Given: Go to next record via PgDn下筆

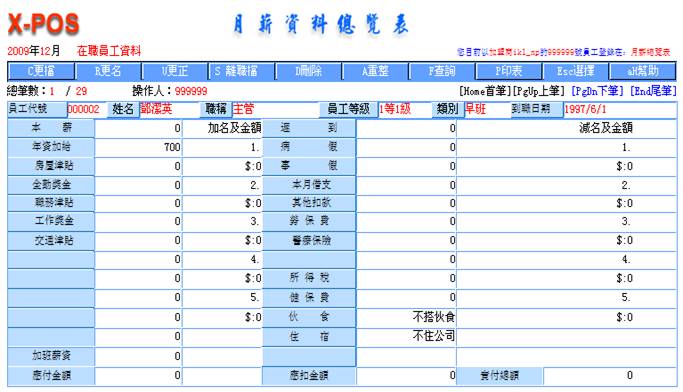Looking at the screenshot, I should pyautogui.click(x=598, y=91).
